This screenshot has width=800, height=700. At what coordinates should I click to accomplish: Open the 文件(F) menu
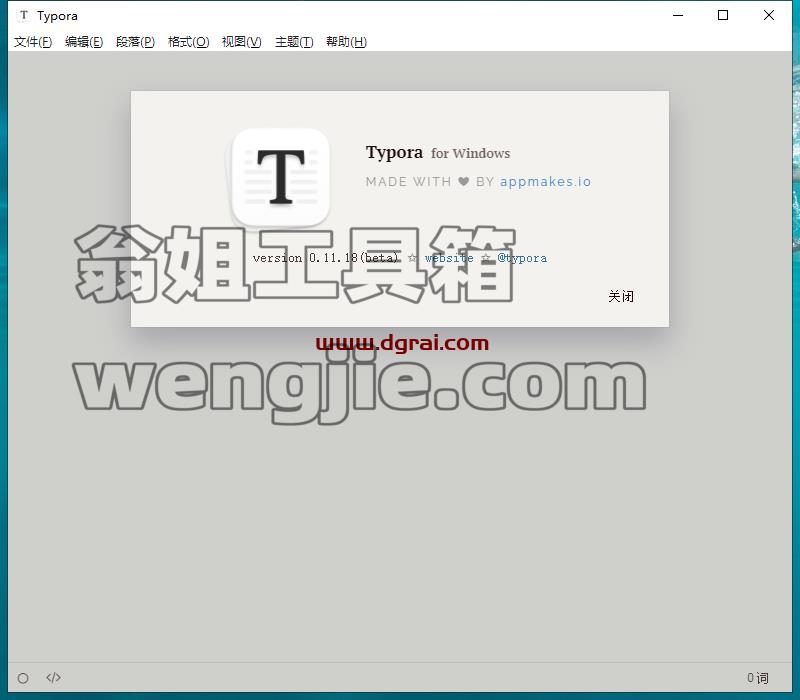tap(33, 42)
